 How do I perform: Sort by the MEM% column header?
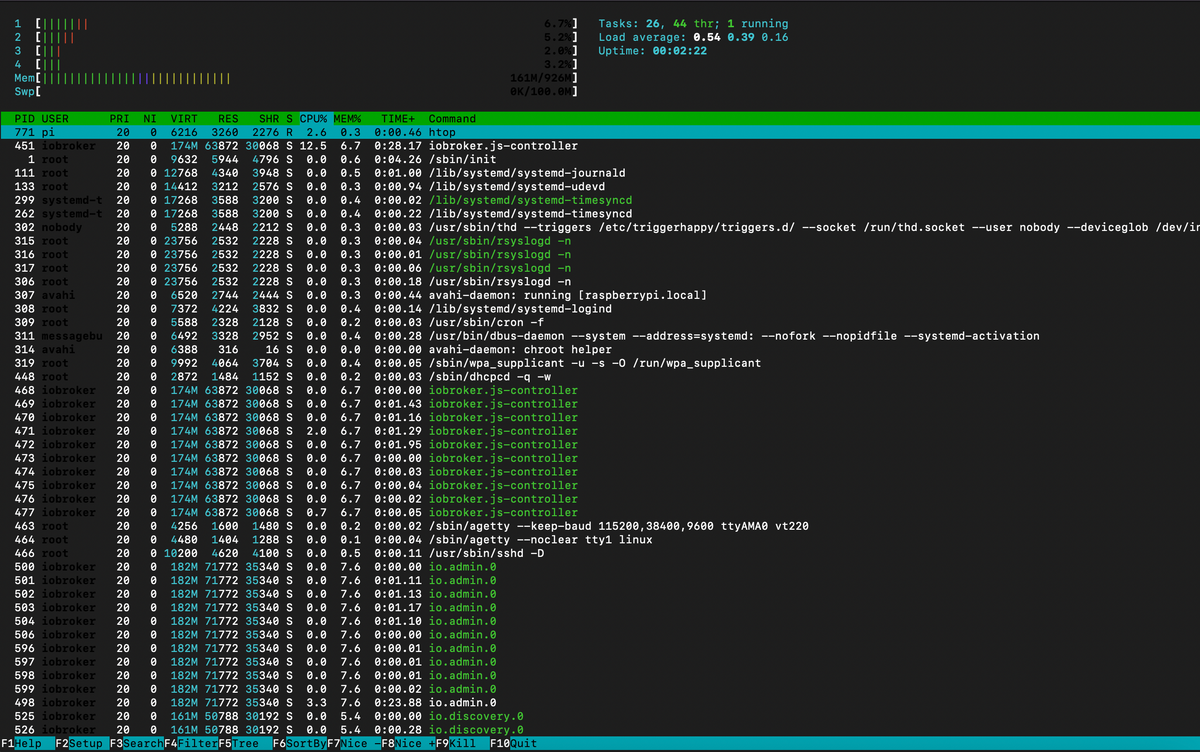349,119
